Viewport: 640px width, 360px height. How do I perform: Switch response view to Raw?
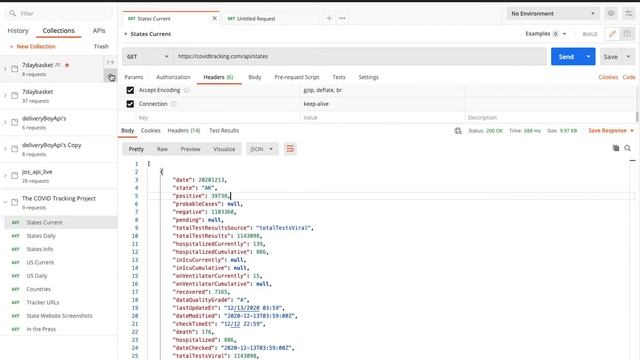(x=162, y=149)
